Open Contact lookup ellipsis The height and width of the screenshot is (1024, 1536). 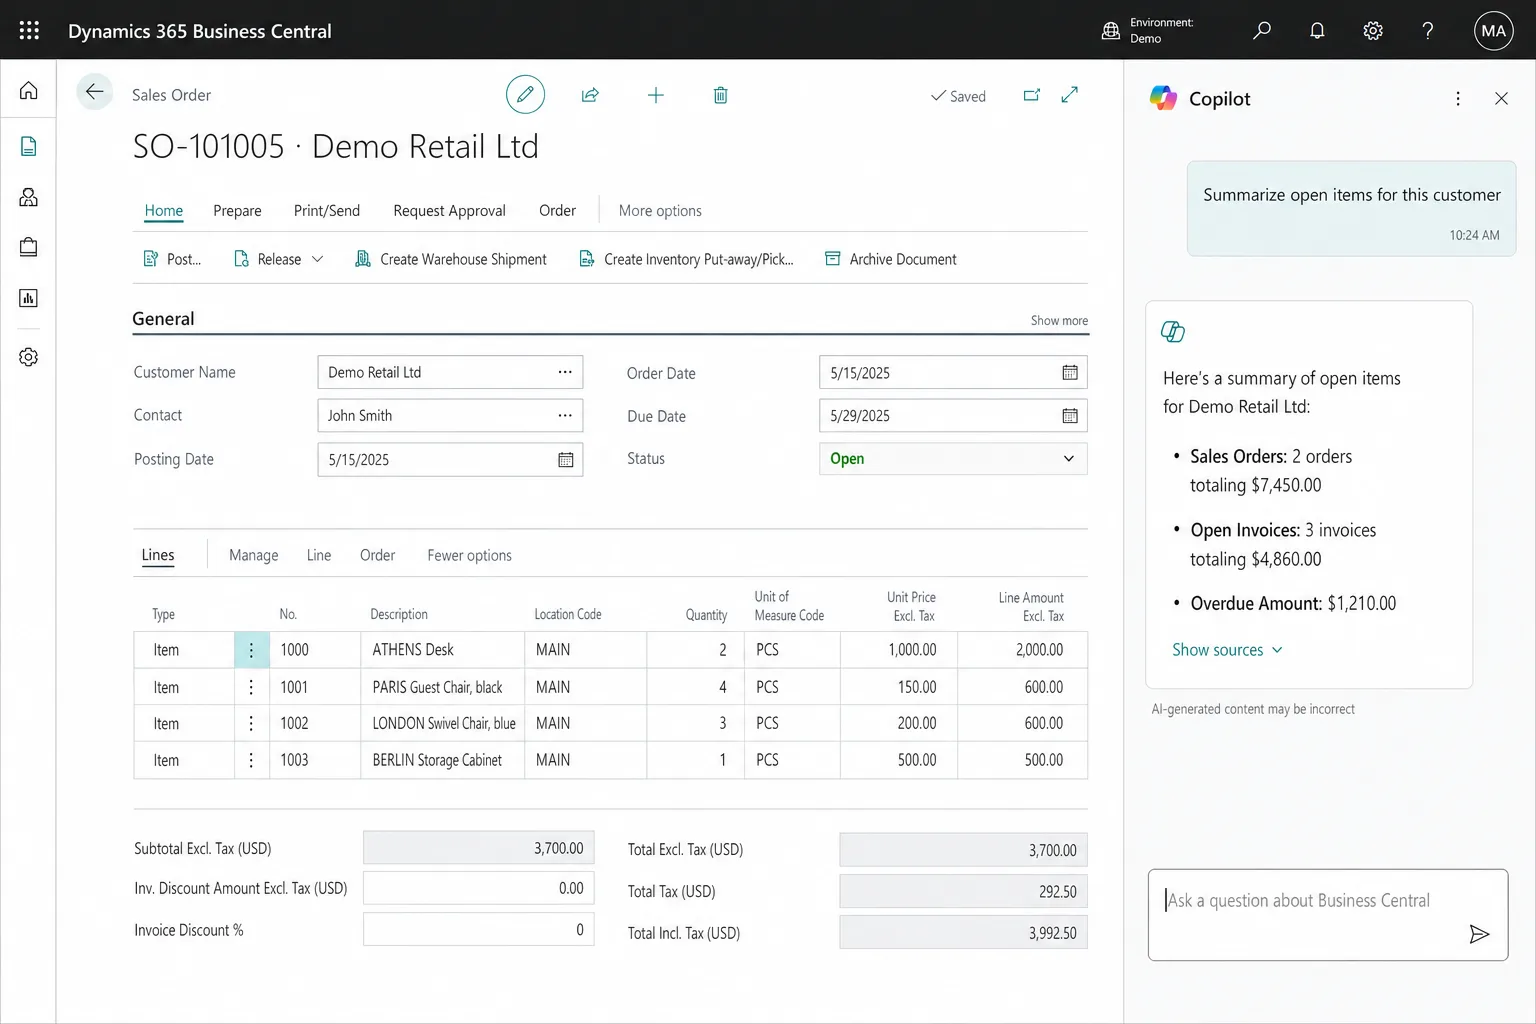(565, 415)
